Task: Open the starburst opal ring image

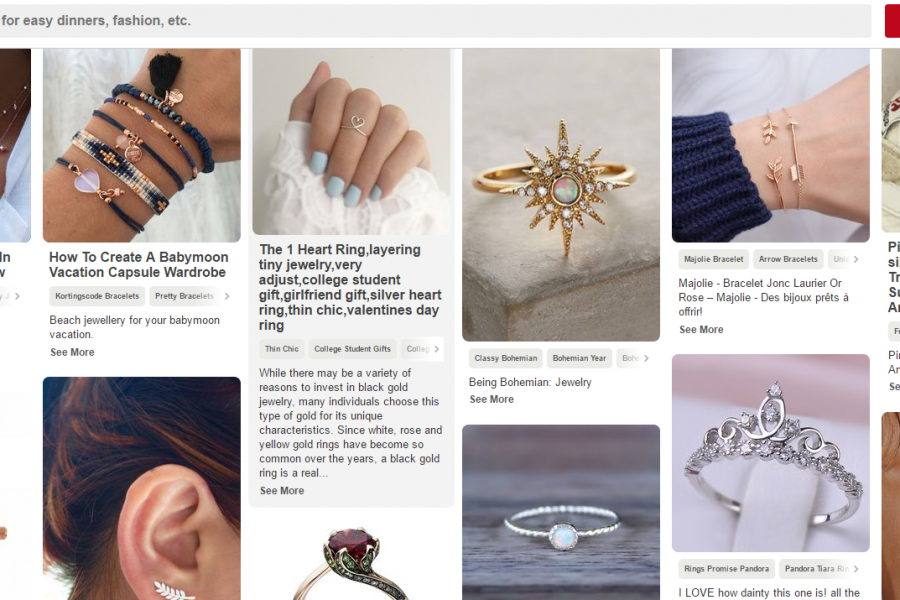Action: (561, 195)
